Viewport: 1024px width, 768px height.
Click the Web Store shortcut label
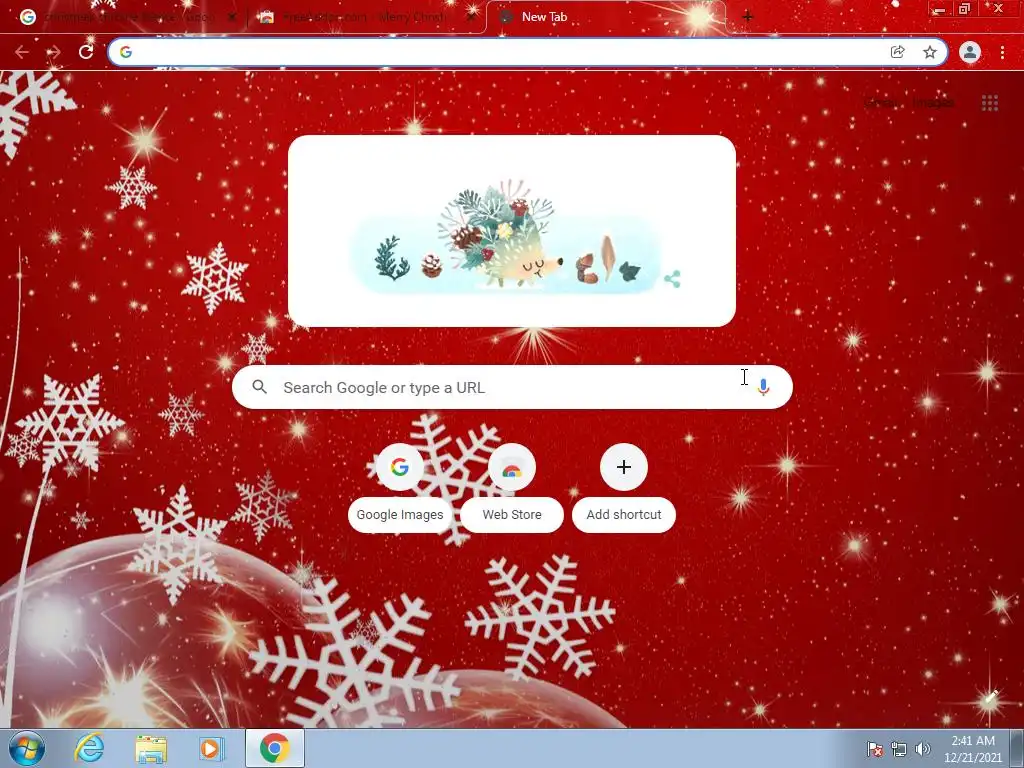coord(512,515)
